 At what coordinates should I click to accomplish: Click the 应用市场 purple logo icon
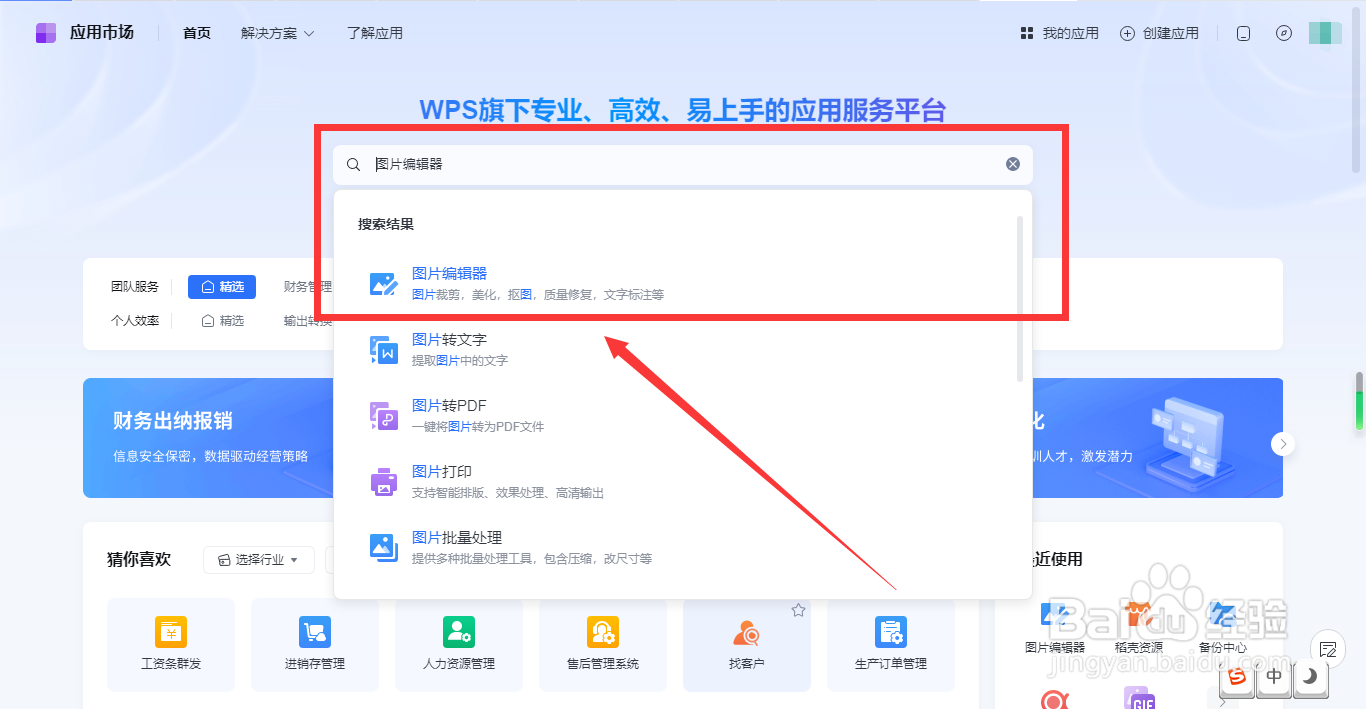[x=46, y=33]
